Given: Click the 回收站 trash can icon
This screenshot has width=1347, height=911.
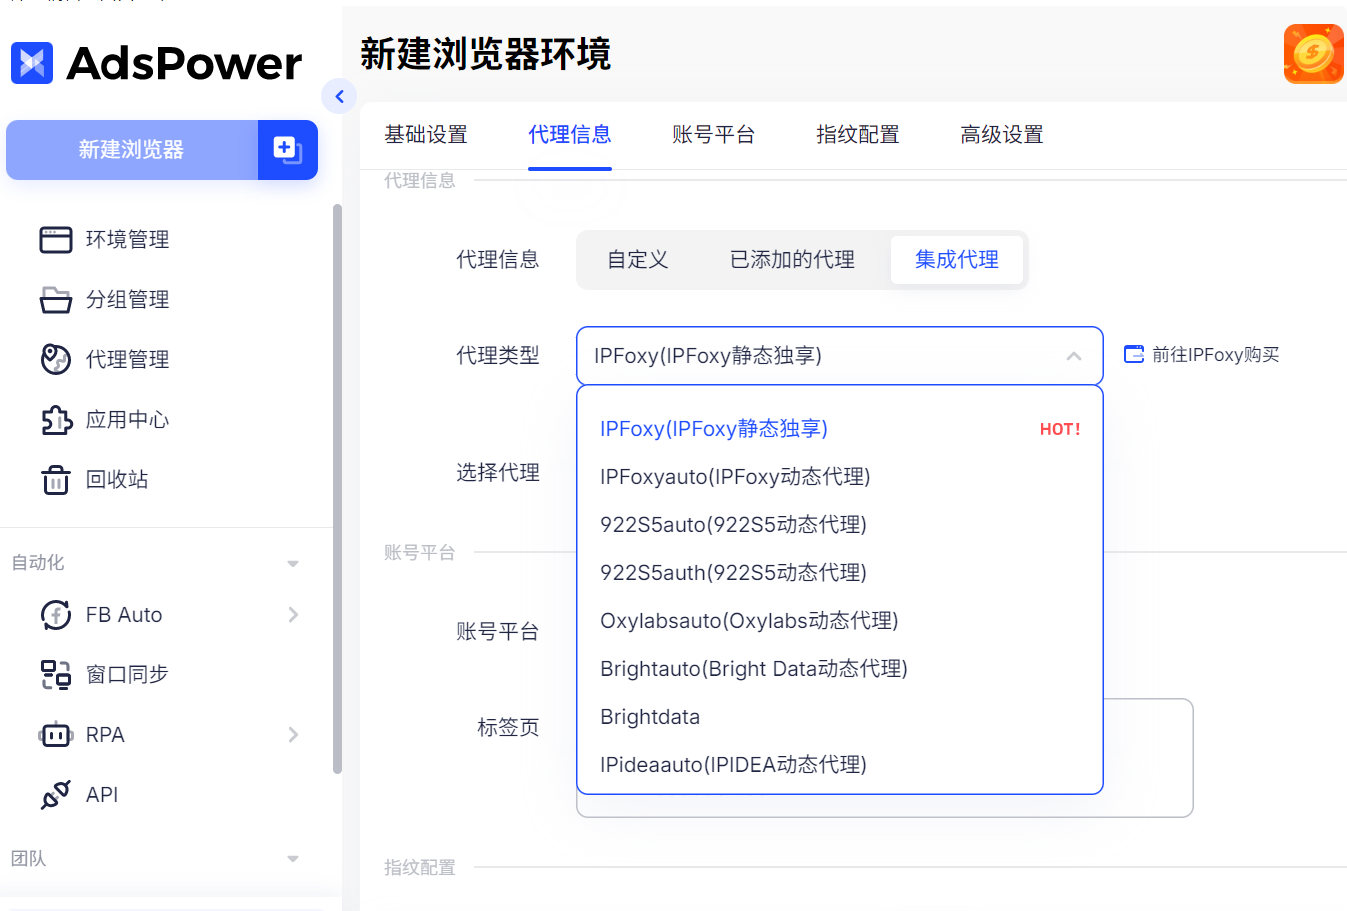Looking at the screenshot, I should click(x=56, y=480).
